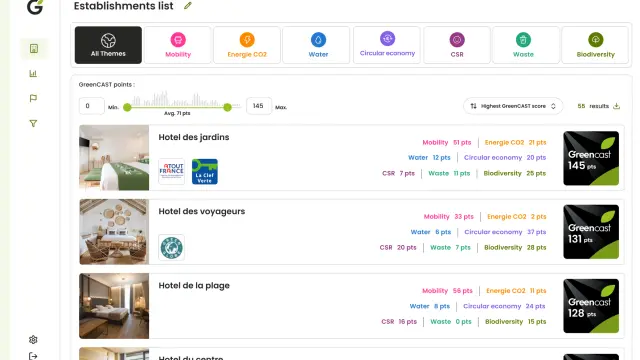Click the Atout France label badge

click(171, 171)
